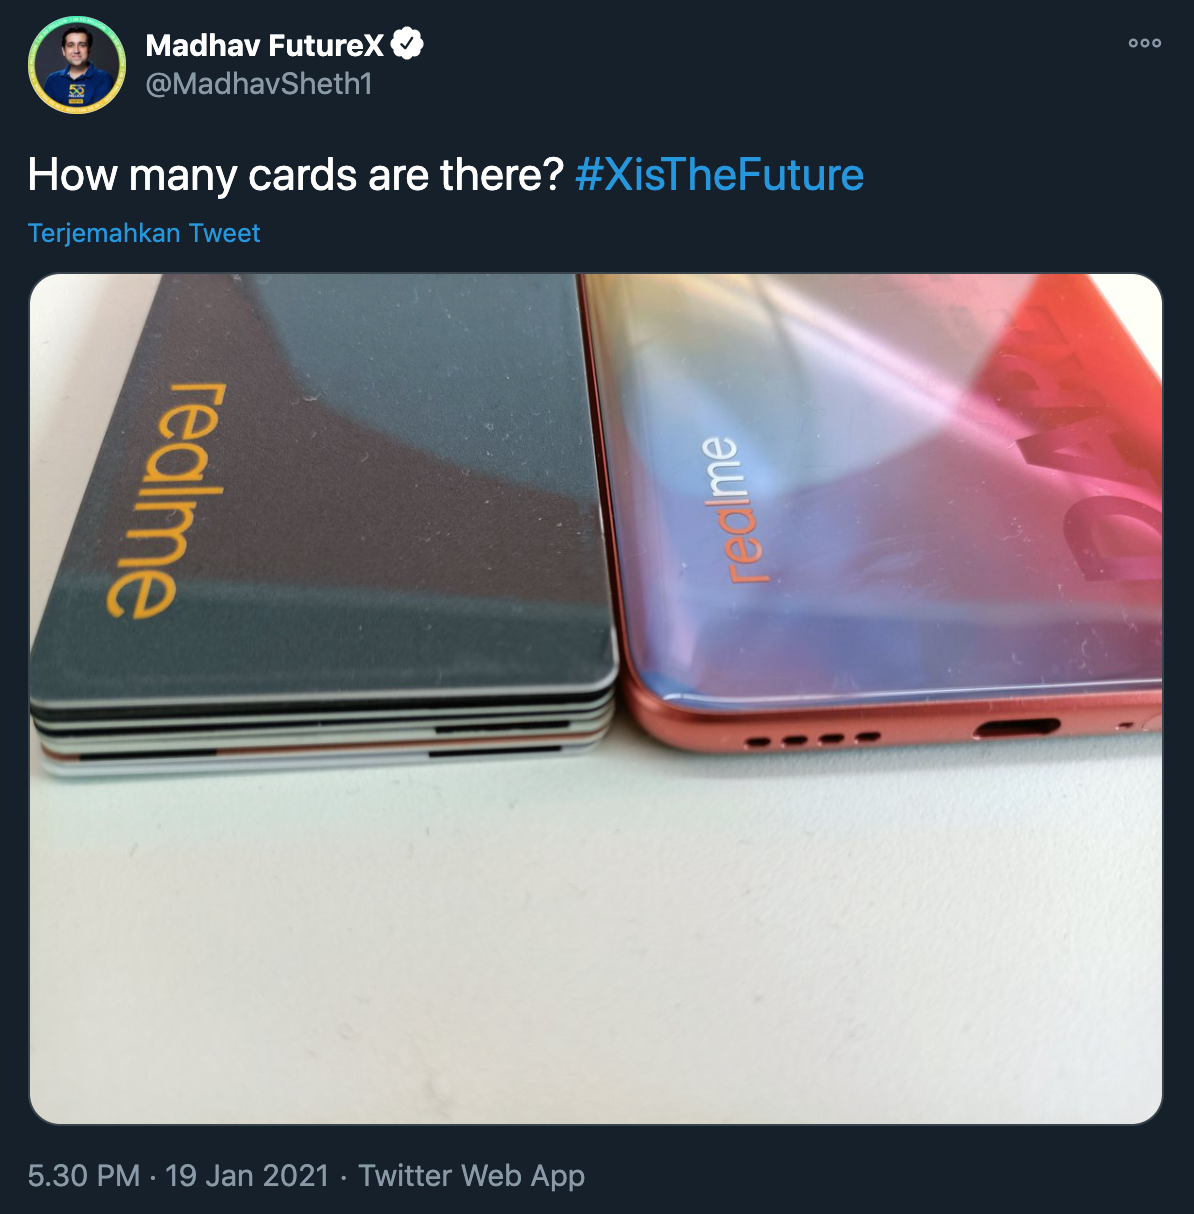Click the verified badge next to the name
Viewport: 1194px width, 1214px height.
[407, 44]
